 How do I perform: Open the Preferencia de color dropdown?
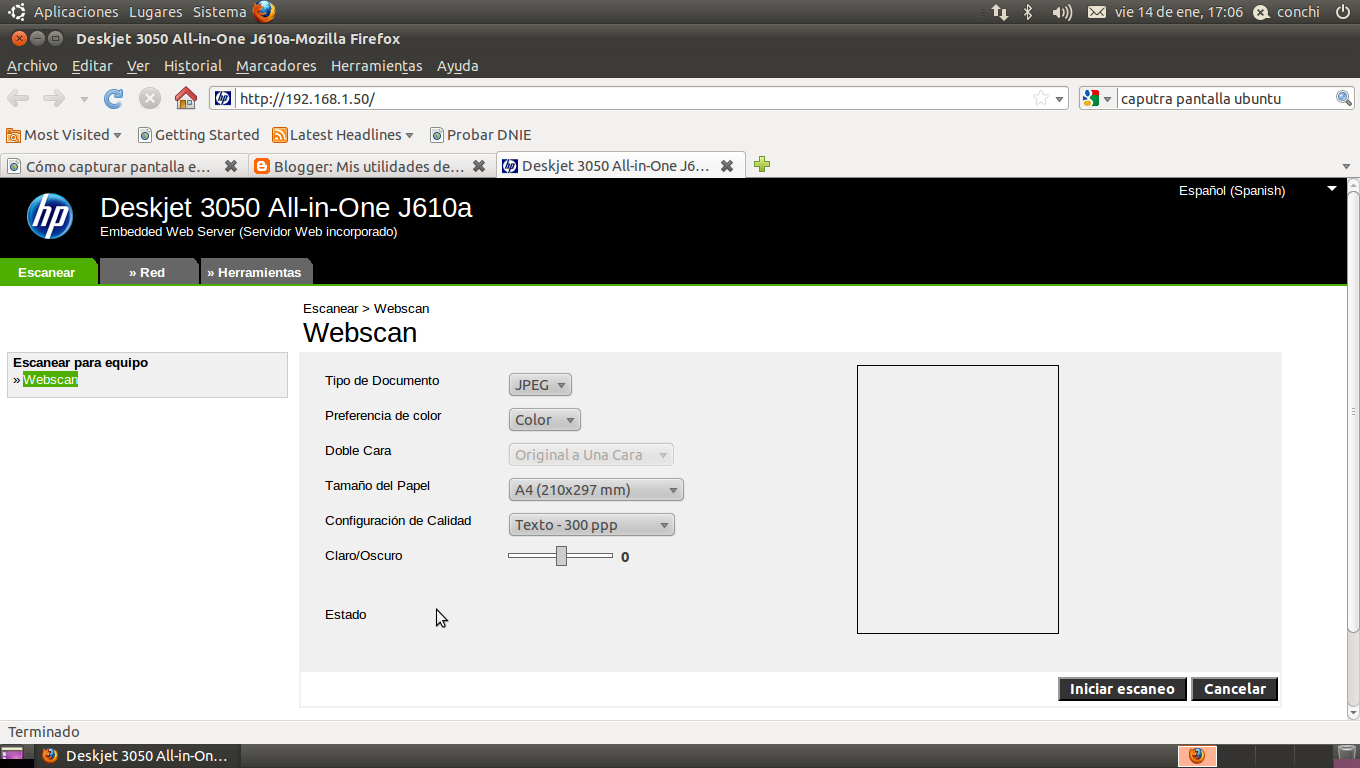coord(545,420)
